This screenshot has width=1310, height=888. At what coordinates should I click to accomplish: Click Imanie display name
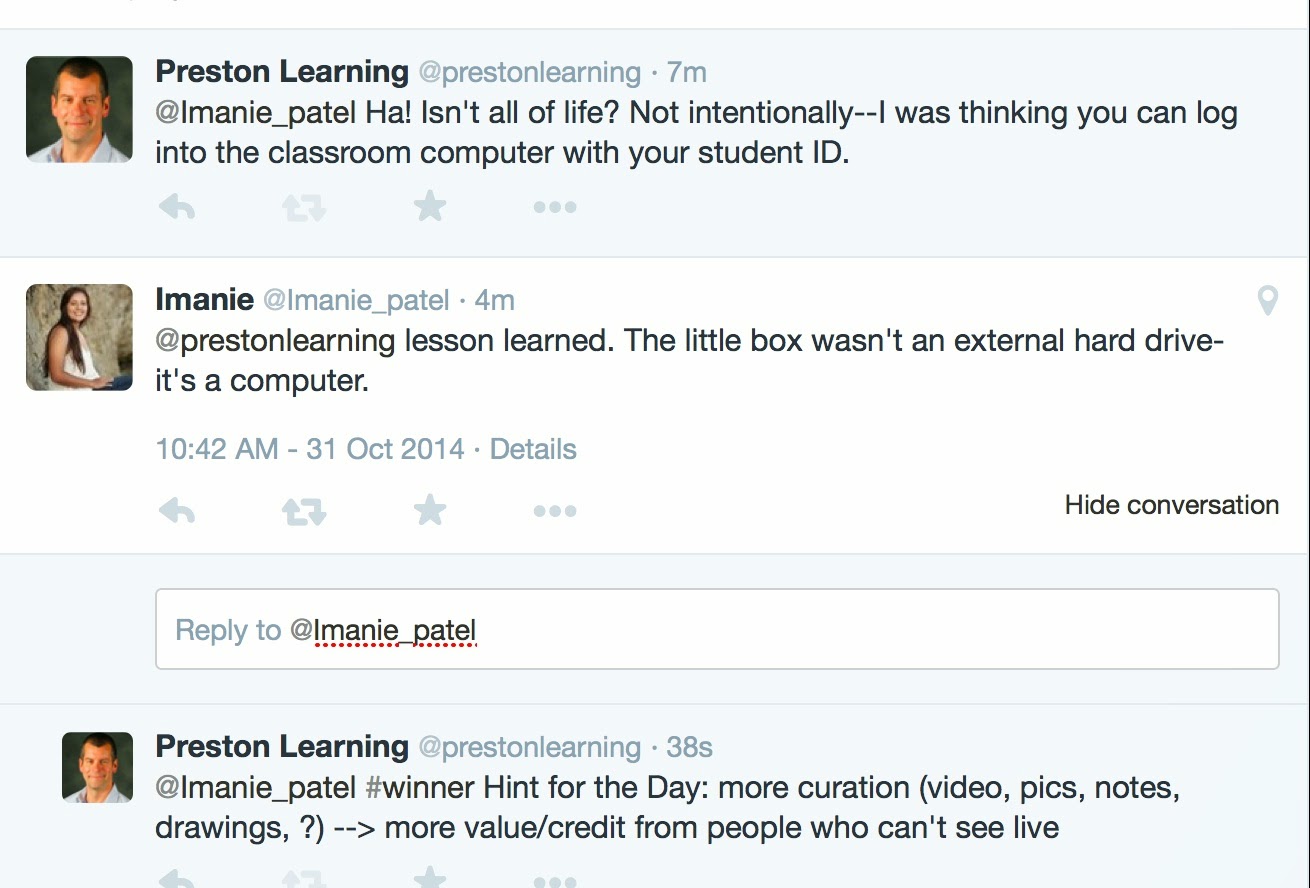click(204, 299)
